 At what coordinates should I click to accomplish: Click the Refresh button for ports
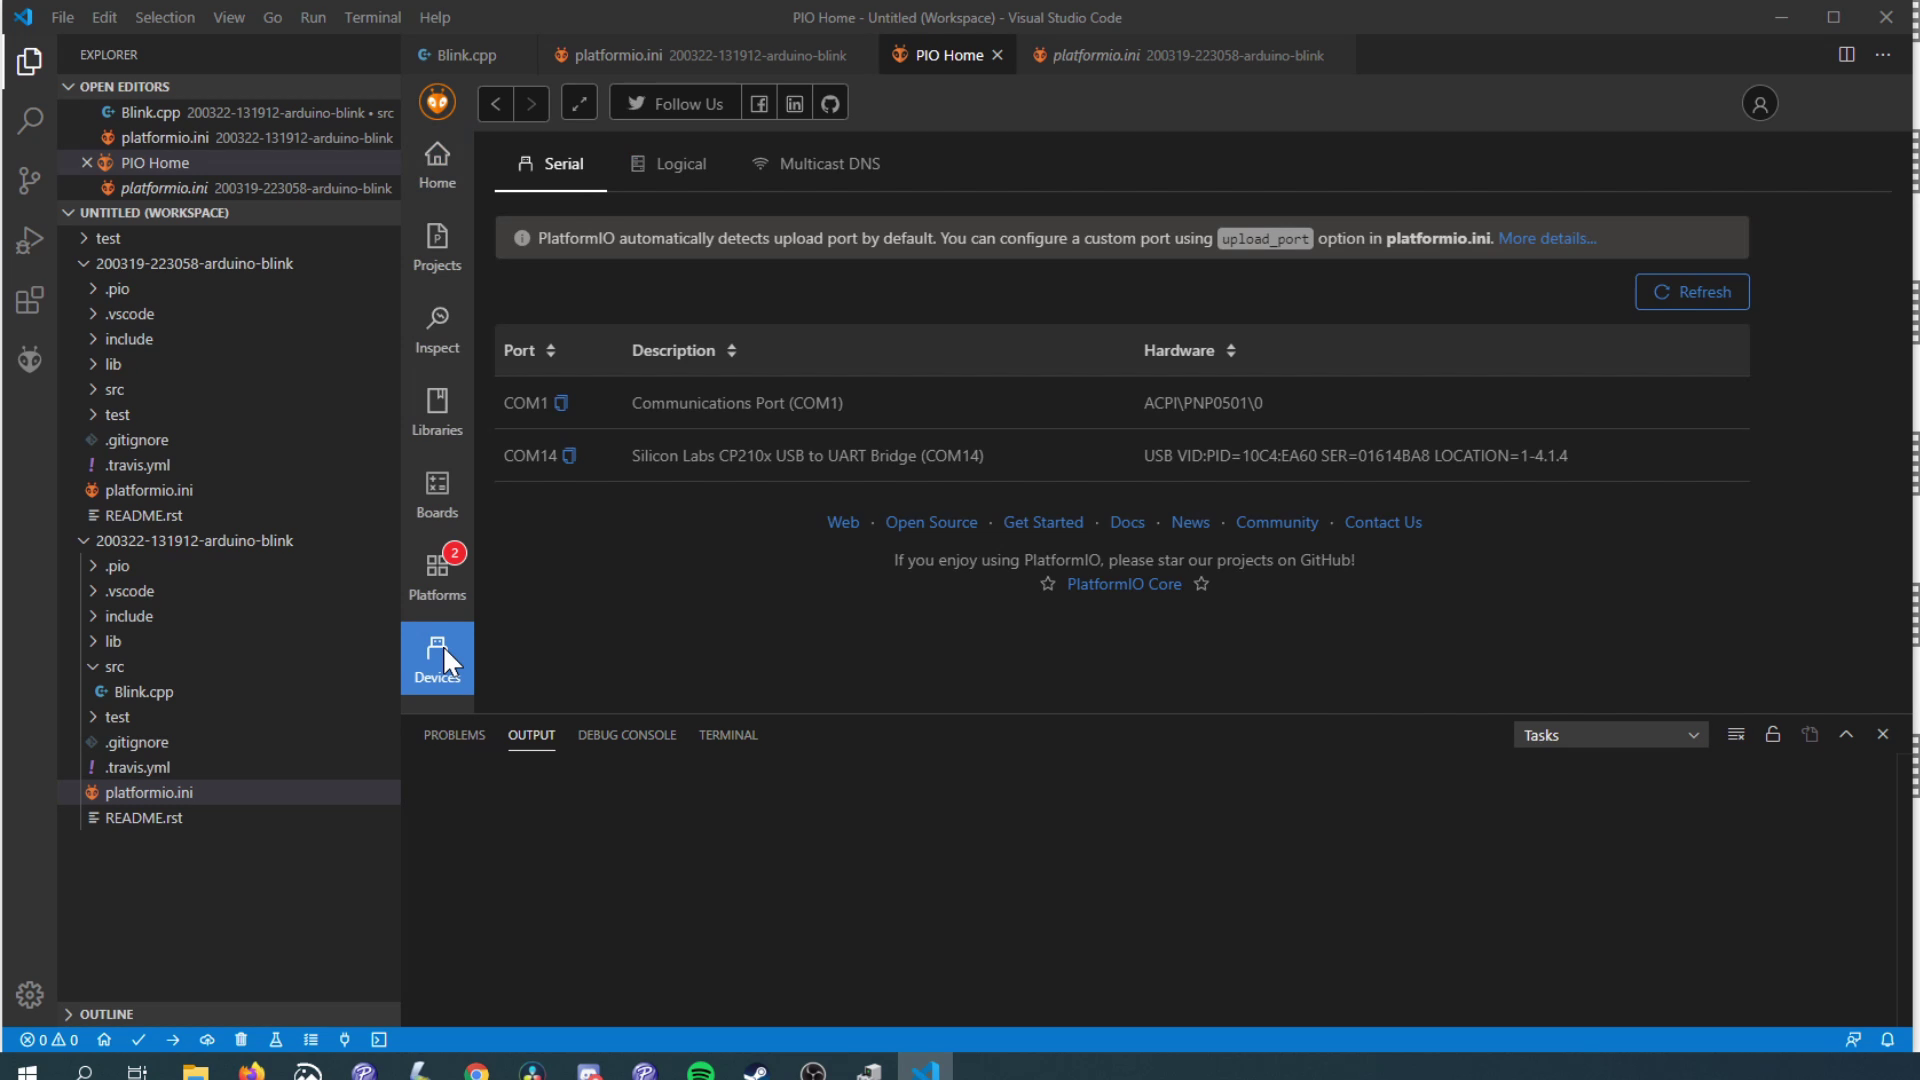point(1691,292)
